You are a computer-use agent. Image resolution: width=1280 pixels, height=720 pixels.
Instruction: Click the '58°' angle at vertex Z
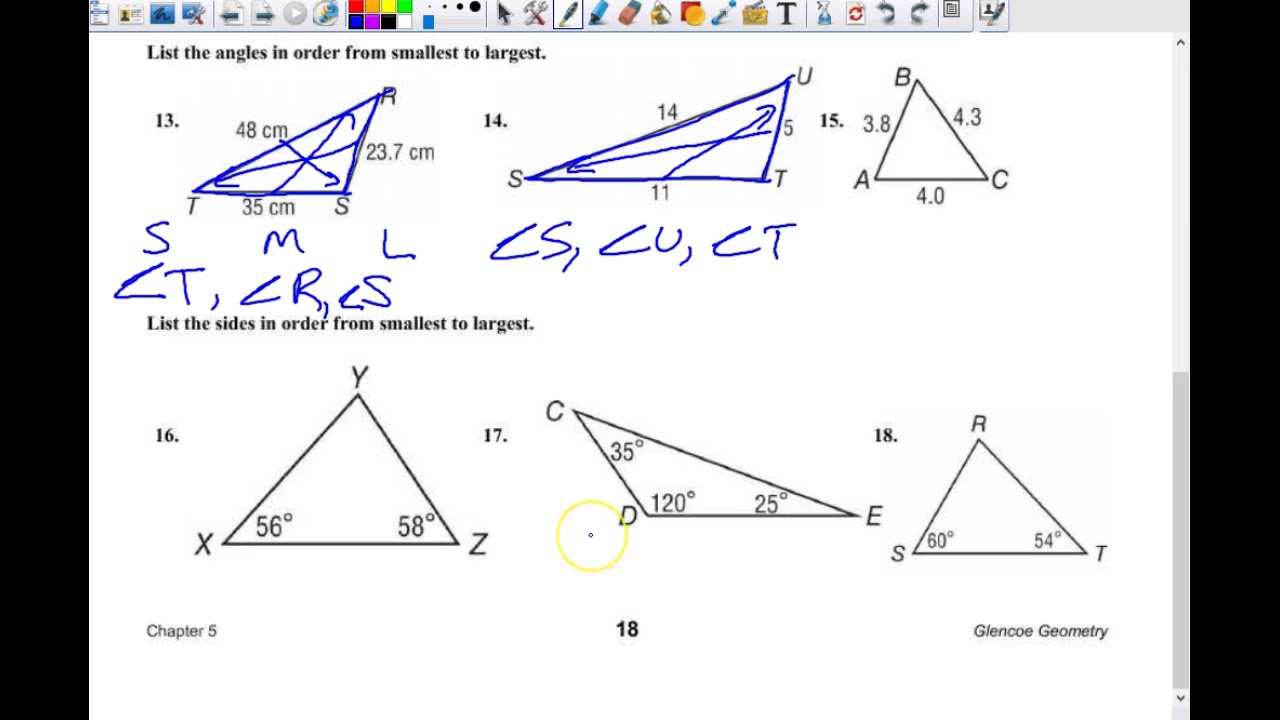416,525
